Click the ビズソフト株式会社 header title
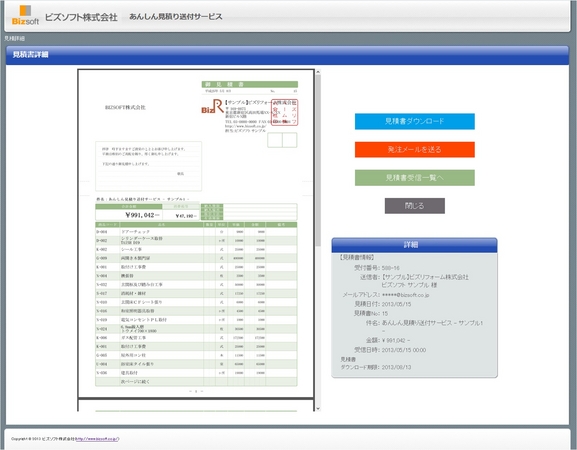 coord(81,17)
